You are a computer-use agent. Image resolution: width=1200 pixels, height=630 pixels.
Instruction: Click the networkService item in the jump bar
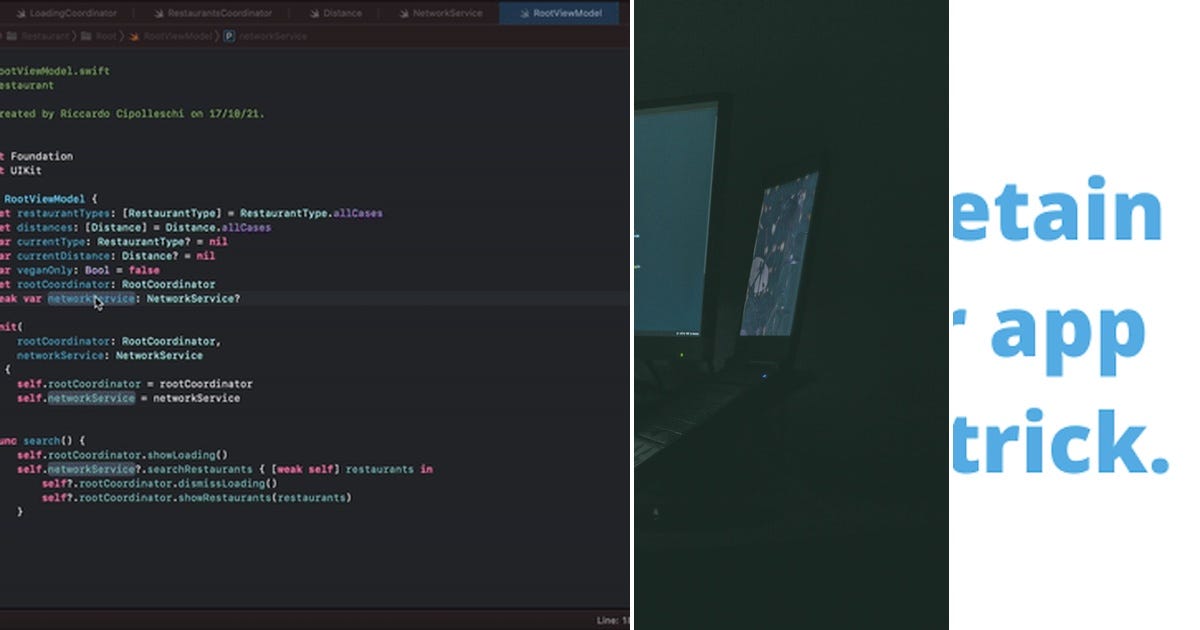click(272, 36)
